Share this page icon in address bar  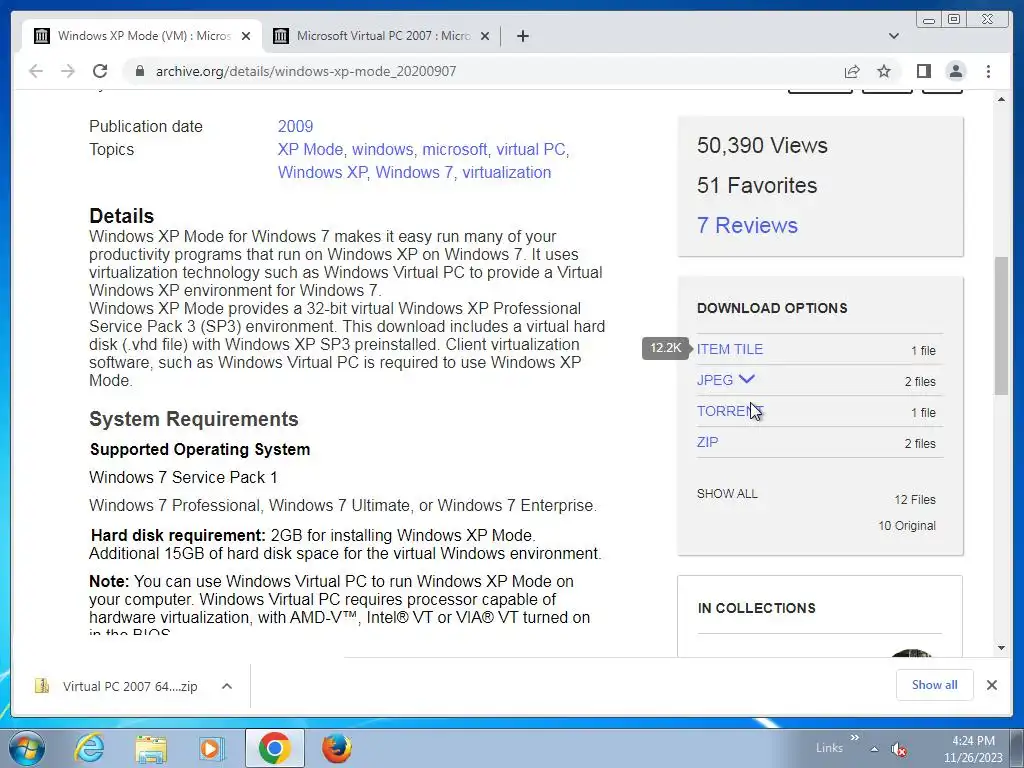(x=852, y=71)
